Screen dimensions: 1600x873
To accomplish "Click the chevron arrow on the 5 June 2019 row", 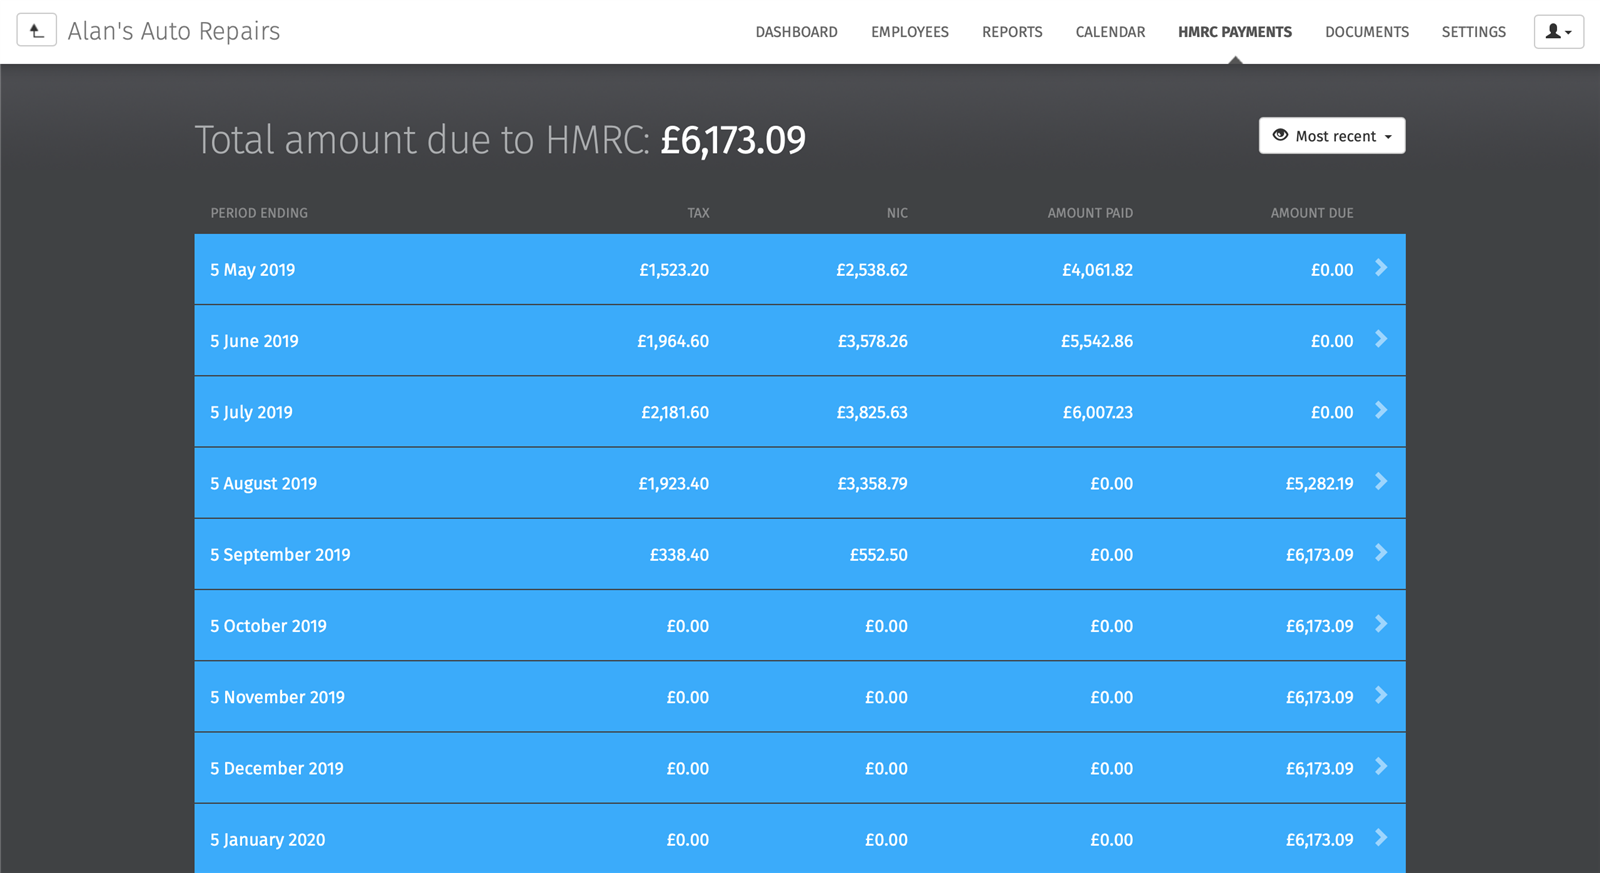I will pos(1381,340).
